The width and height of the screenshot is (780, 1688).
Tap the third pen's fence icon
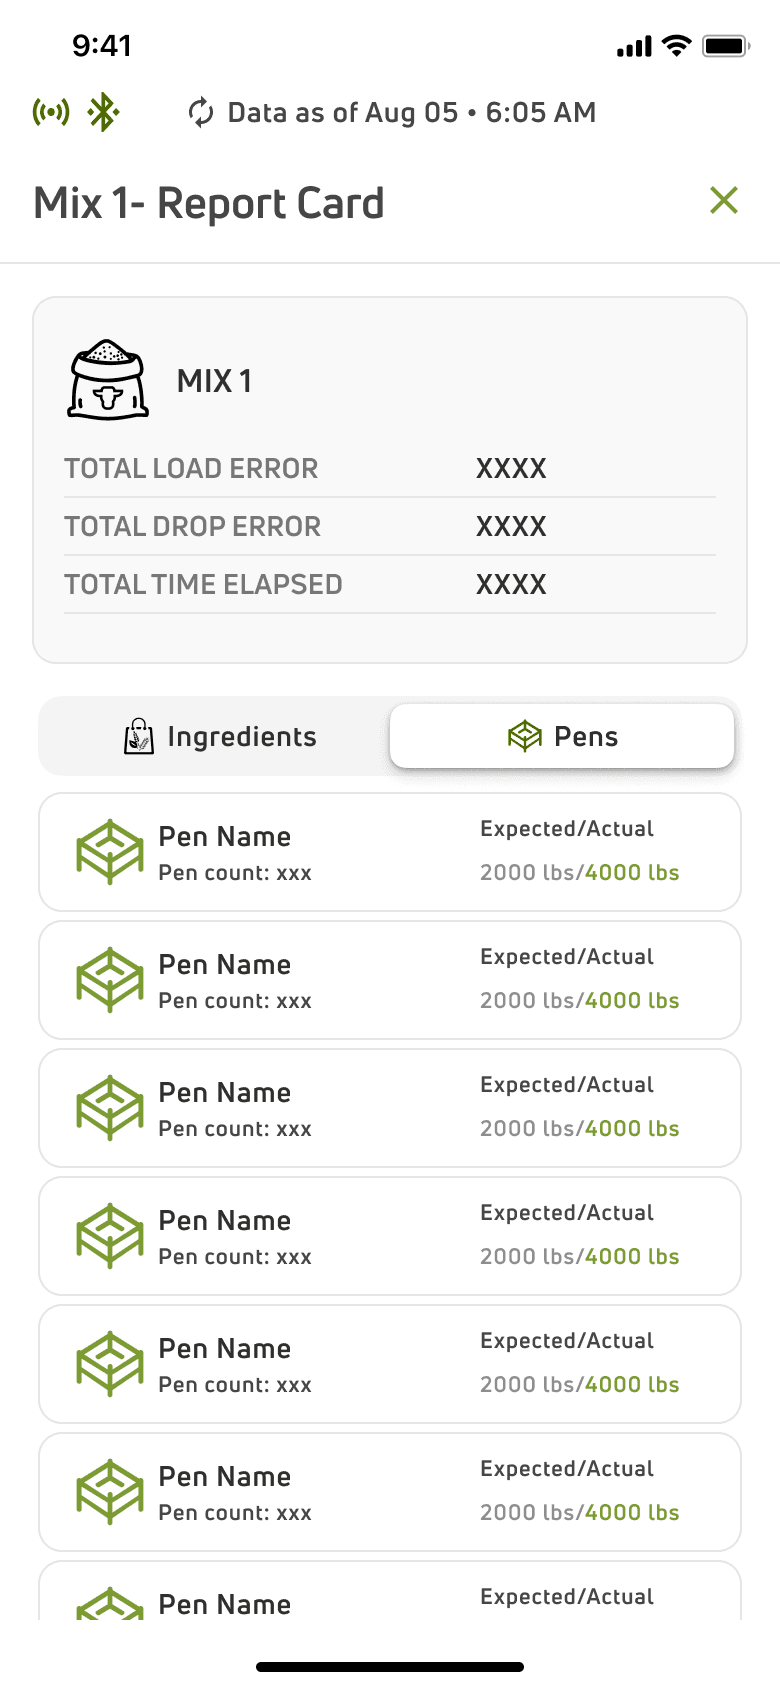[x=110, y=1108]
